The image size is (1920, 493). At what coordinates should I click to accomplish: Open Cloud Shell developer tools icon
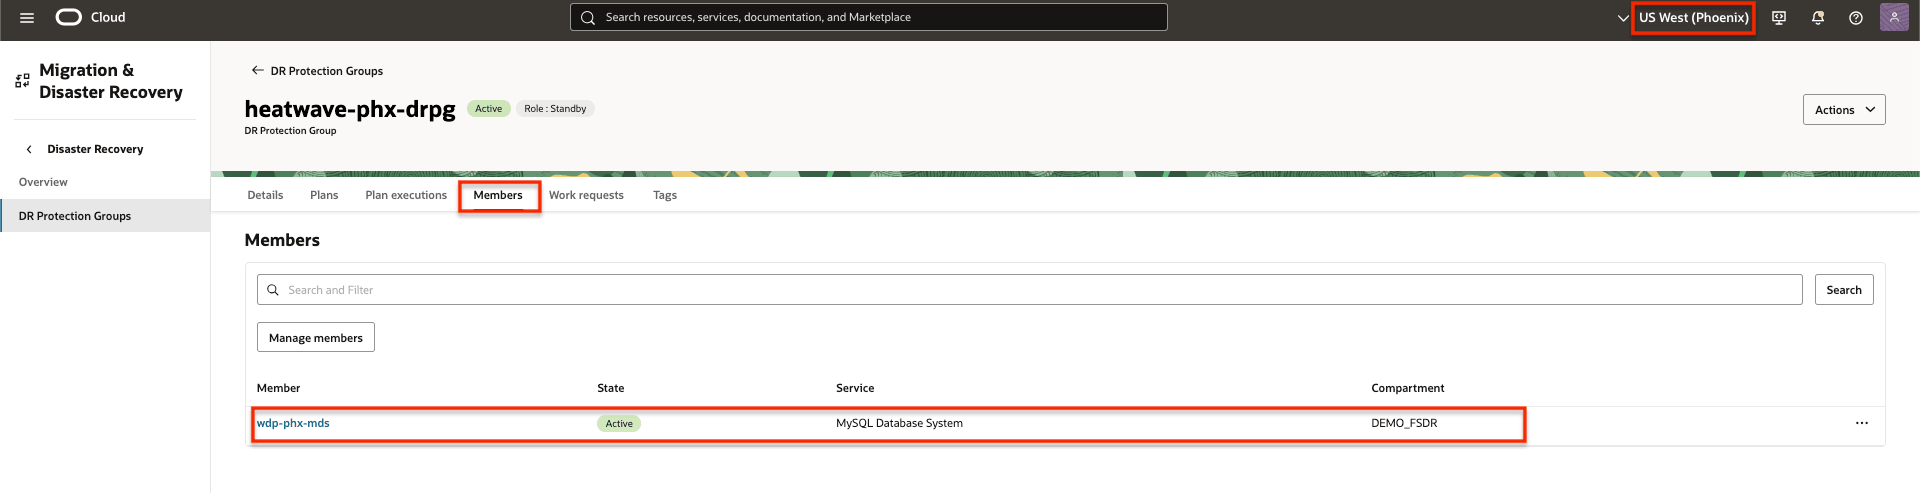tap(1779, 18)
